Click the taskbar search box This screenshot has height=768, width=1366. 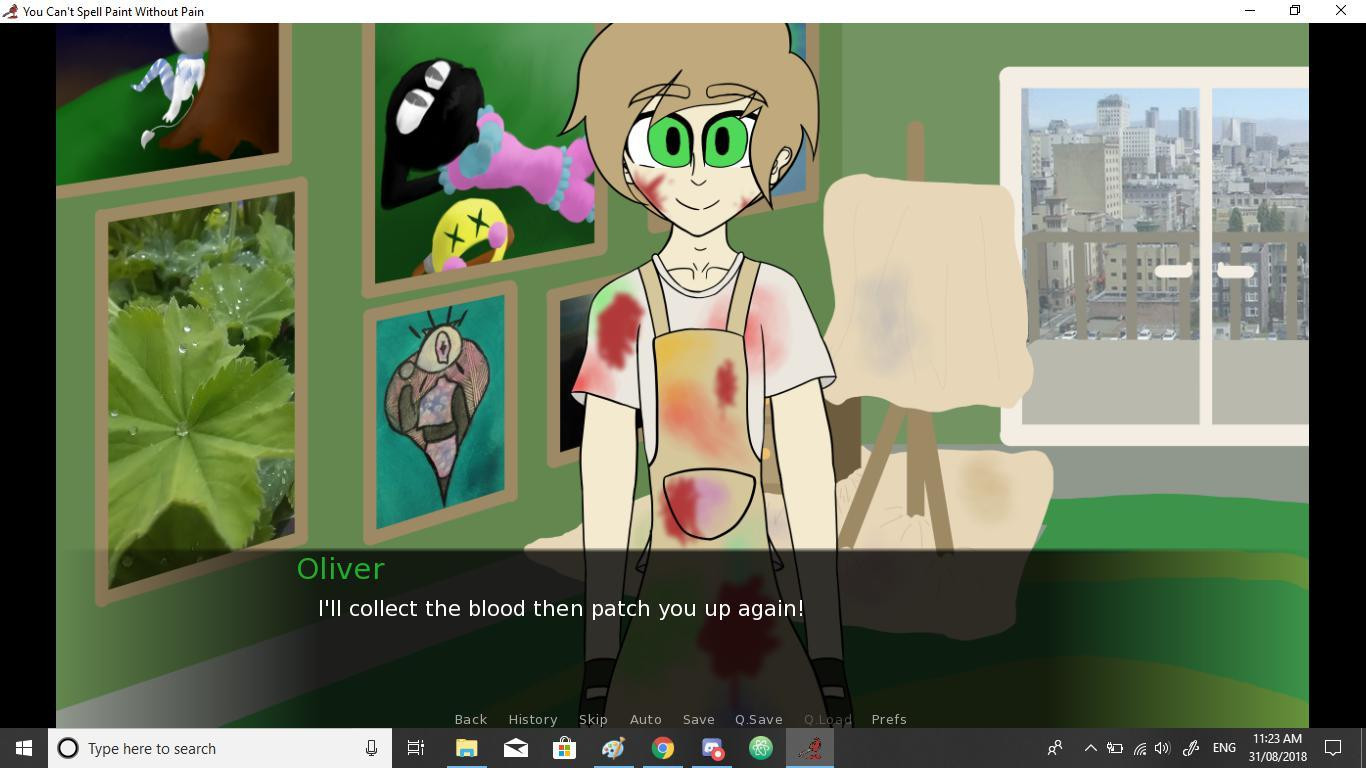219,748
